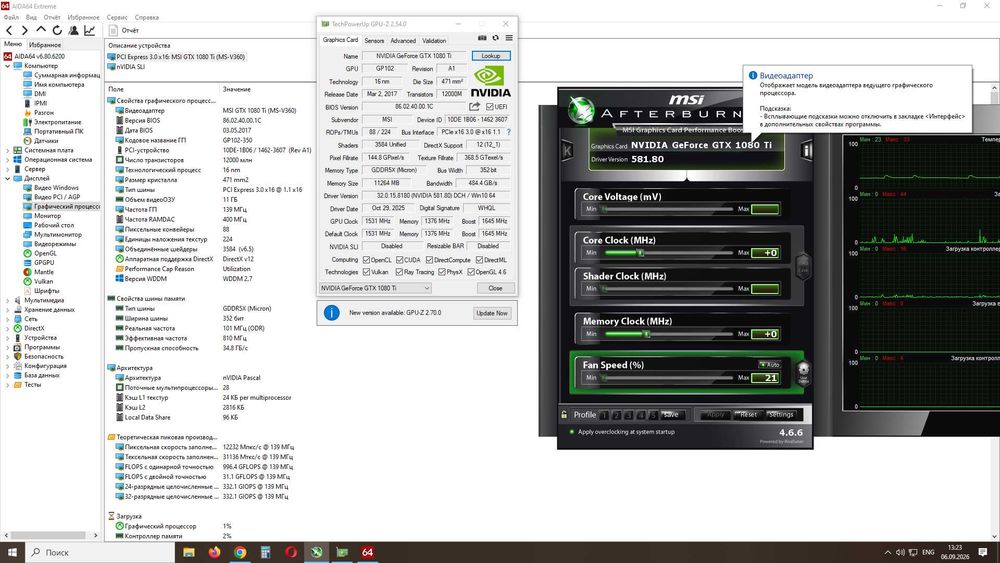
Task: Click Afterburner Reset button
Action: pyautogui.click(x=748, y=414)
